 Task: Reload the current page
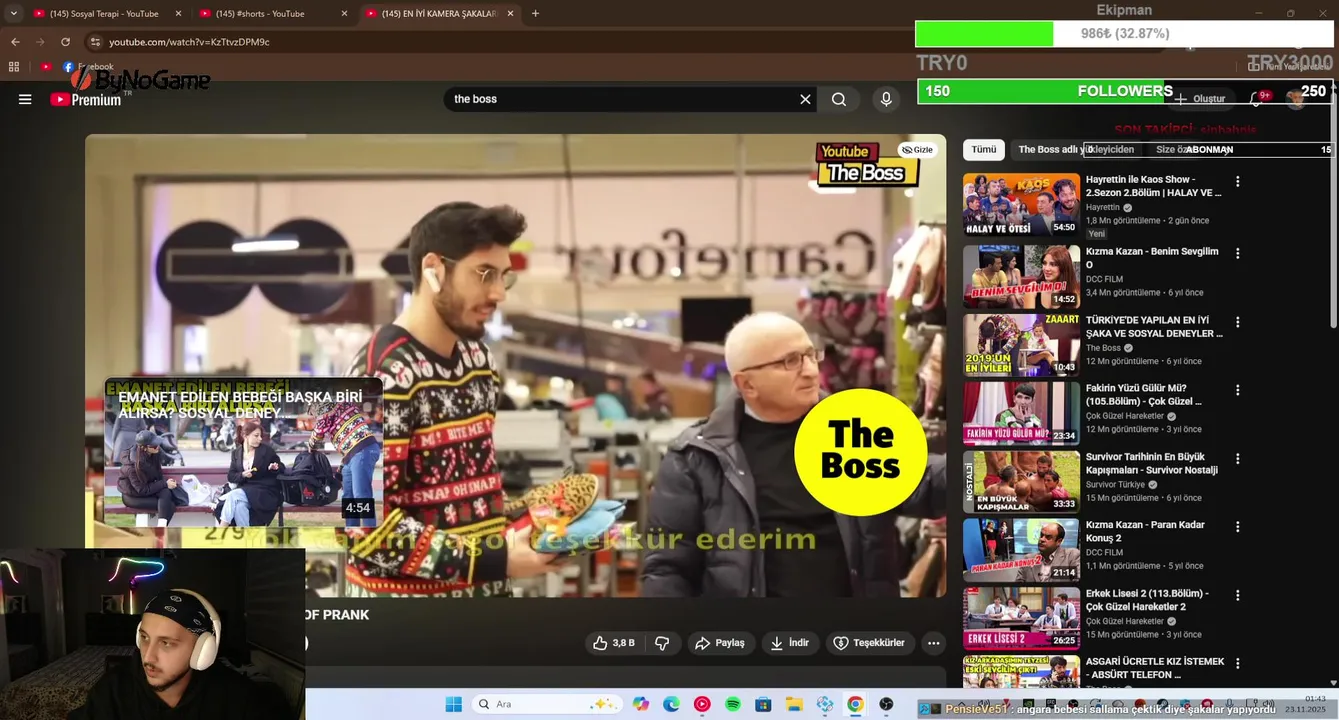[x=65, y=42]
